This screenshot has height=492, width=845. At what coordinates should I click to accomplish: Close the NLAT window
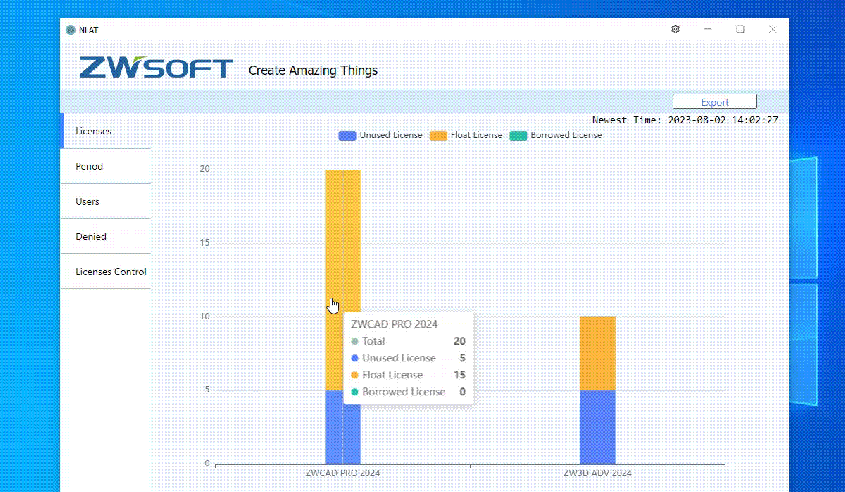(772, 29)
